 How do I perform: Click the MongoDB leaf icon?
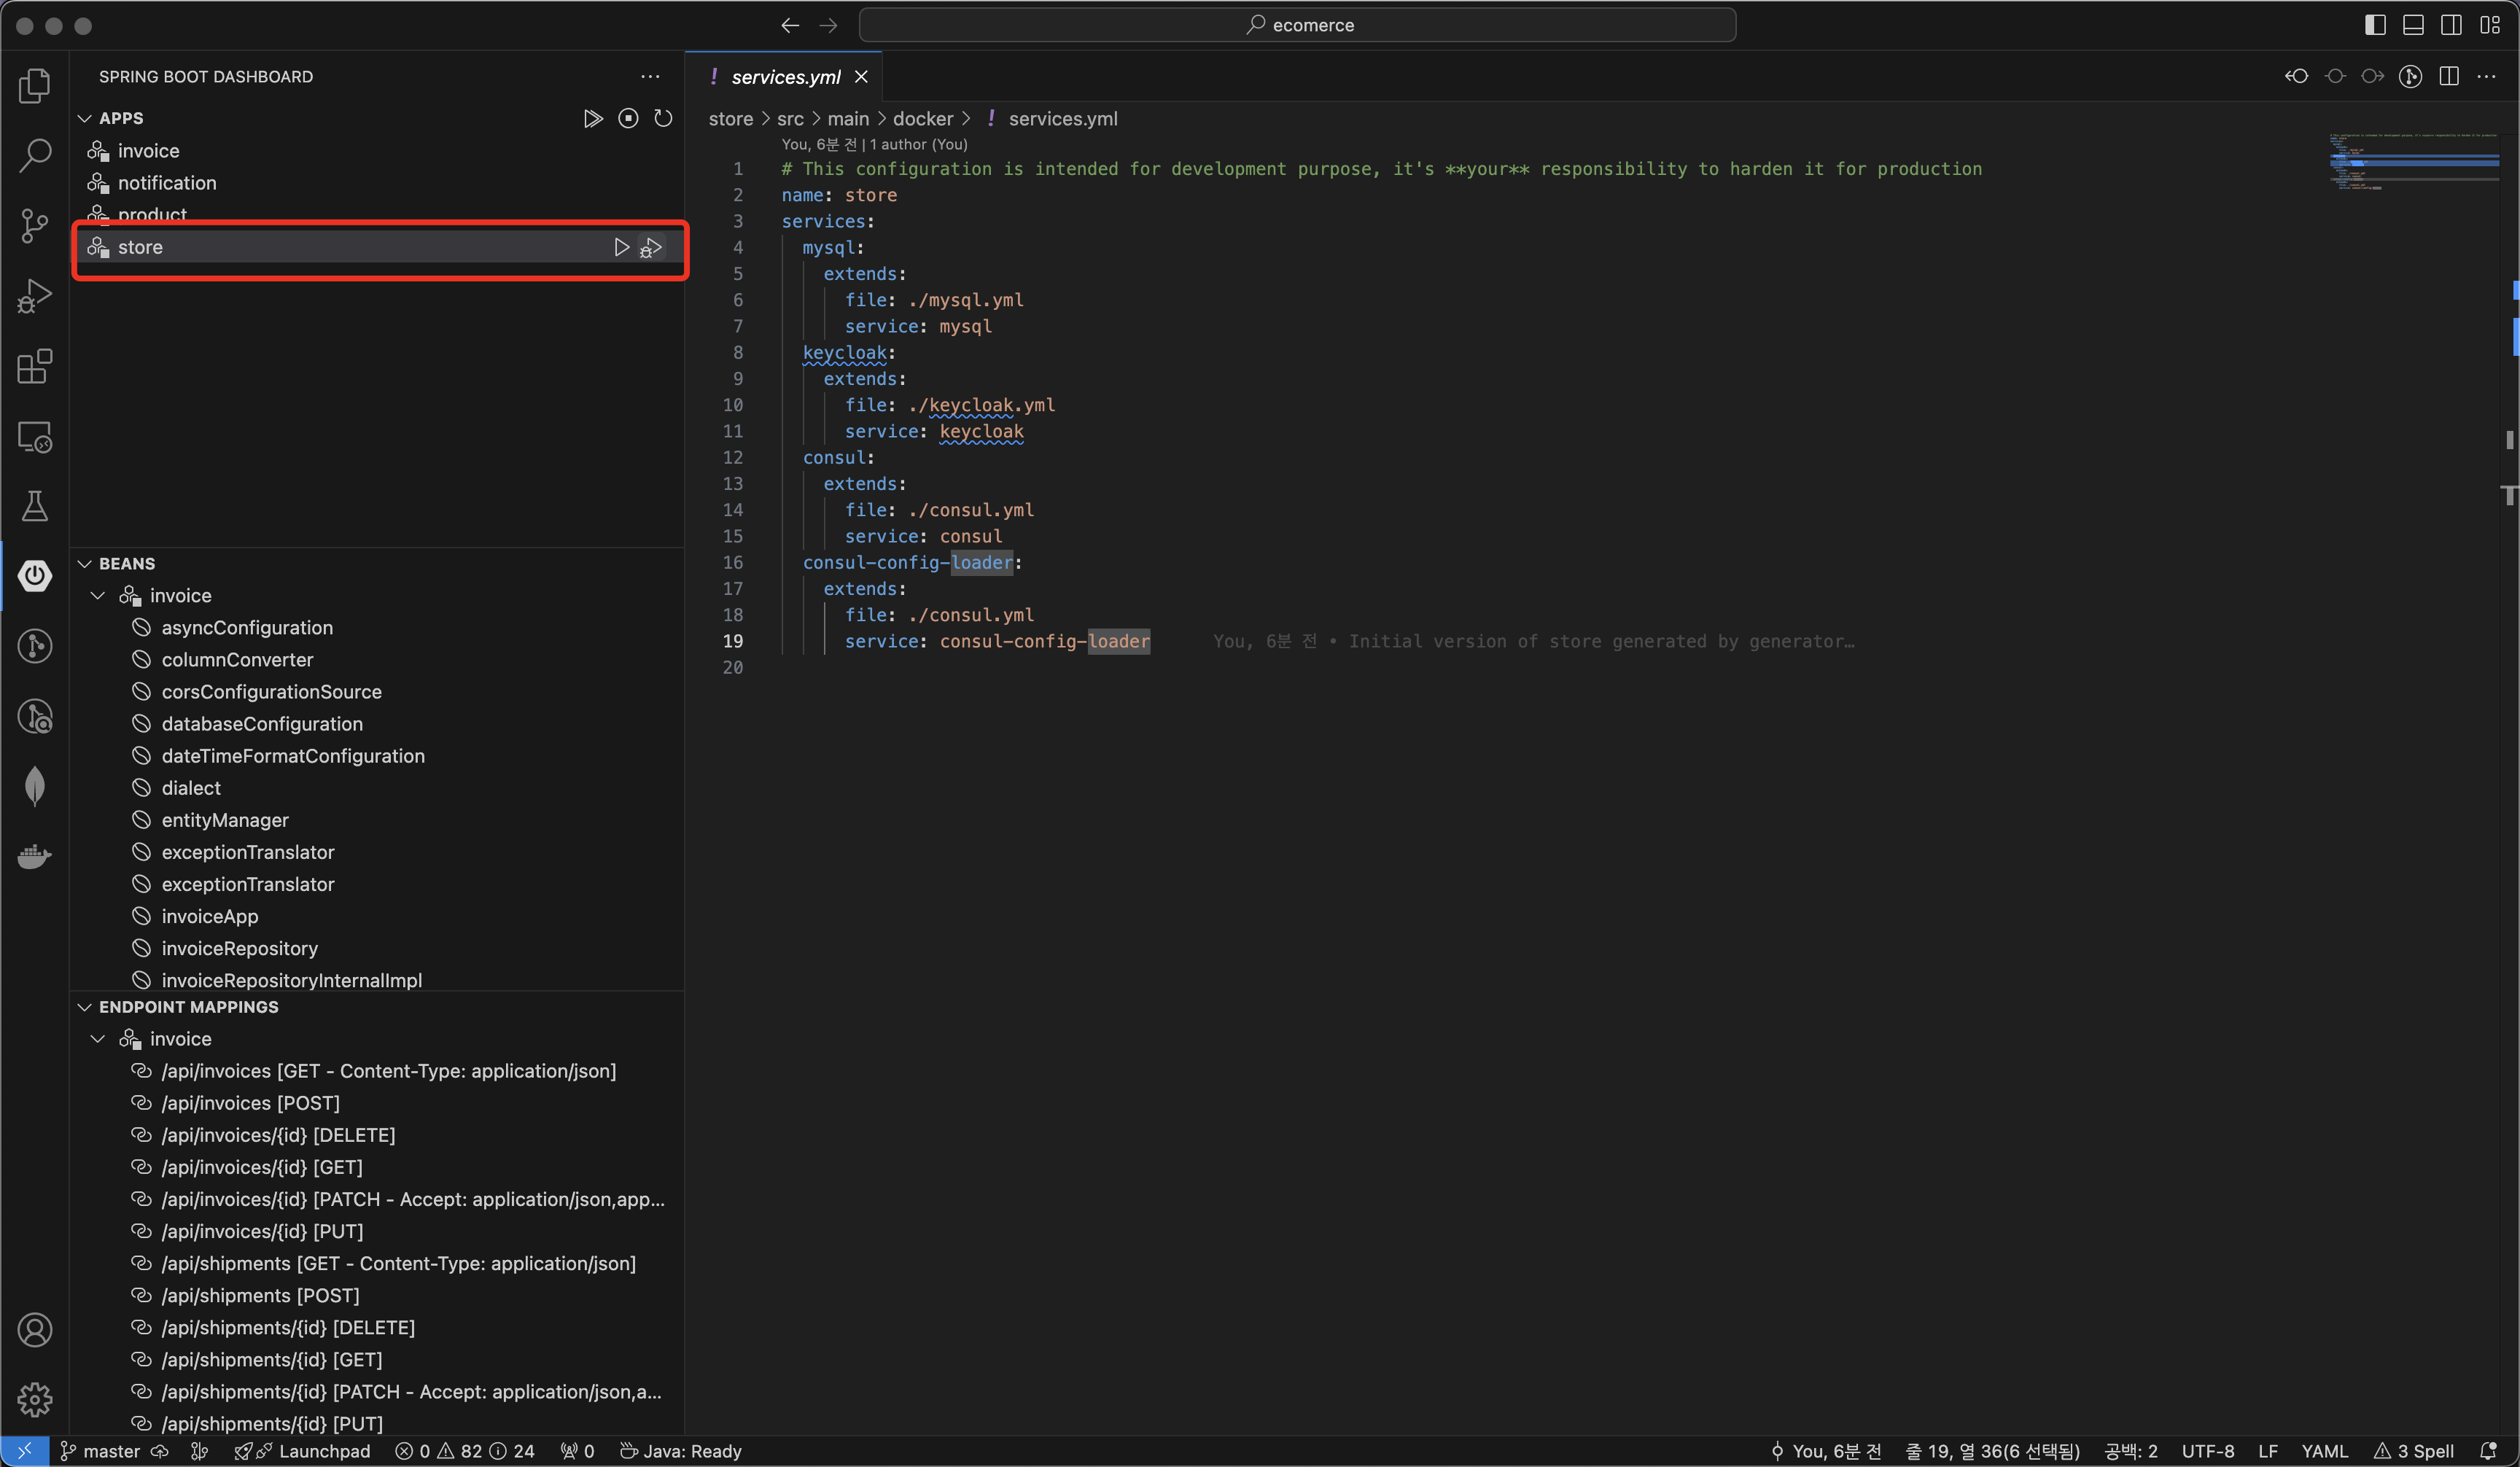[35, 786]
